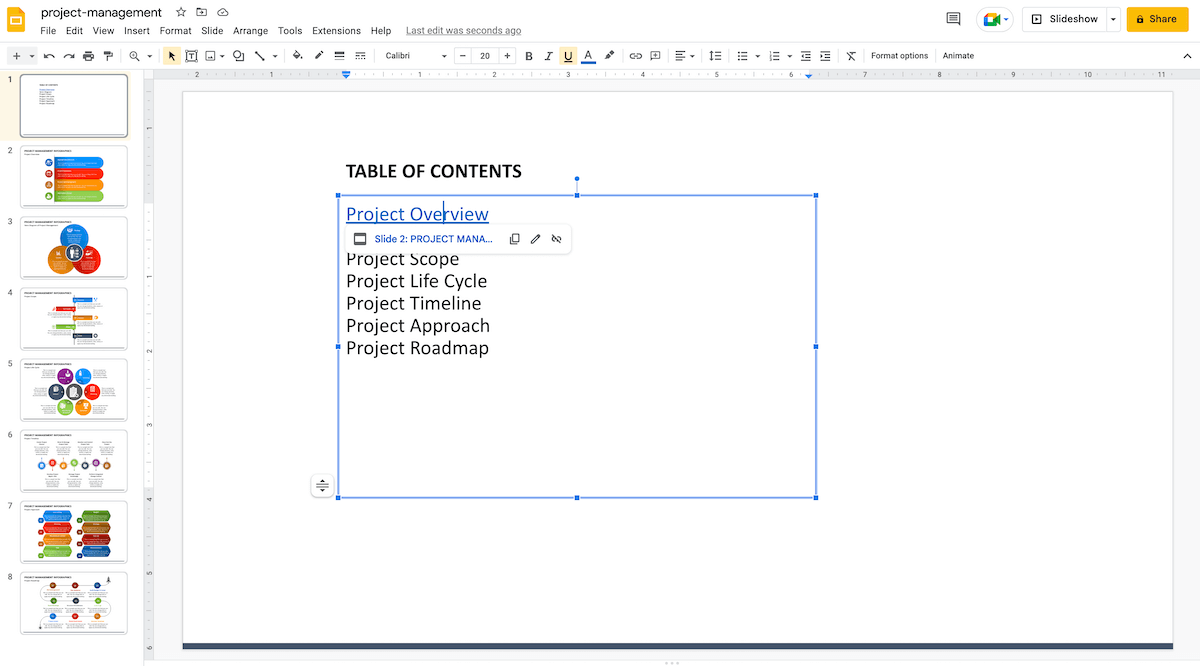Toggle bold formatting
The height and width of the screenshot is (666, 1200).
(529, 56)
